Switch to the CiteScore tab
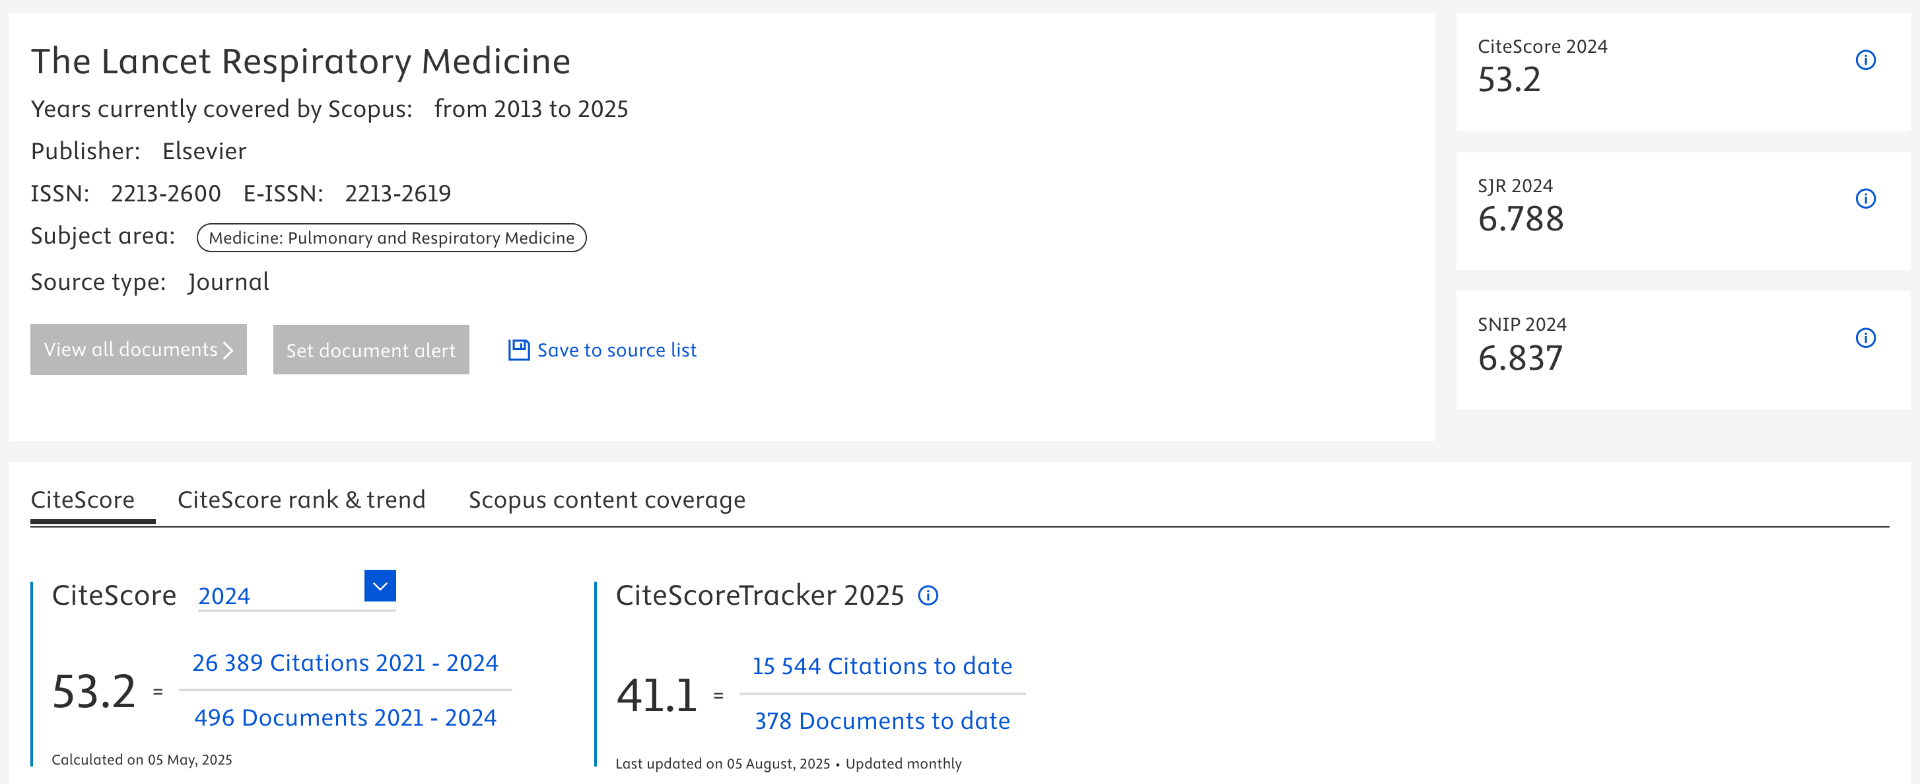 pos(83,500)
